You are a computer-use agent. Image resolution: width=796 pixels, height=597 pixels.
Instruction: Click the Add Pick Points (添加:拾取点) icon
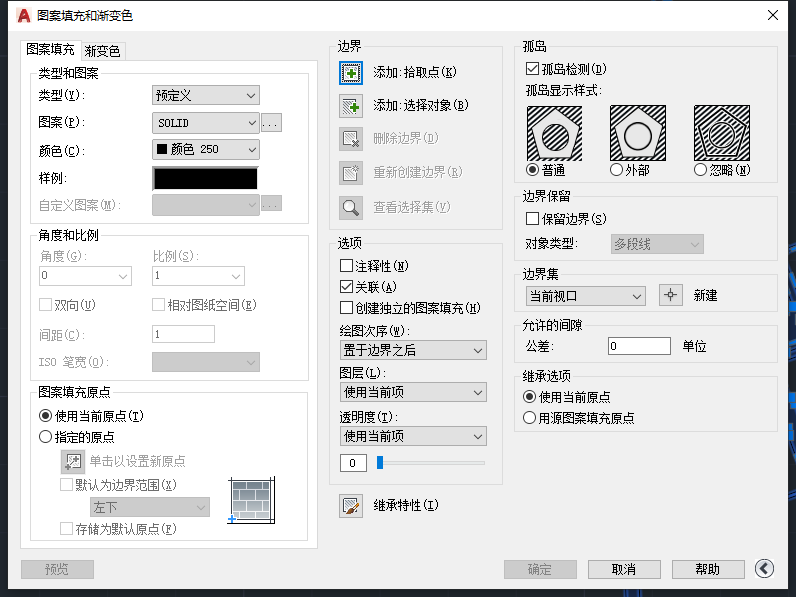pos(350,72)
